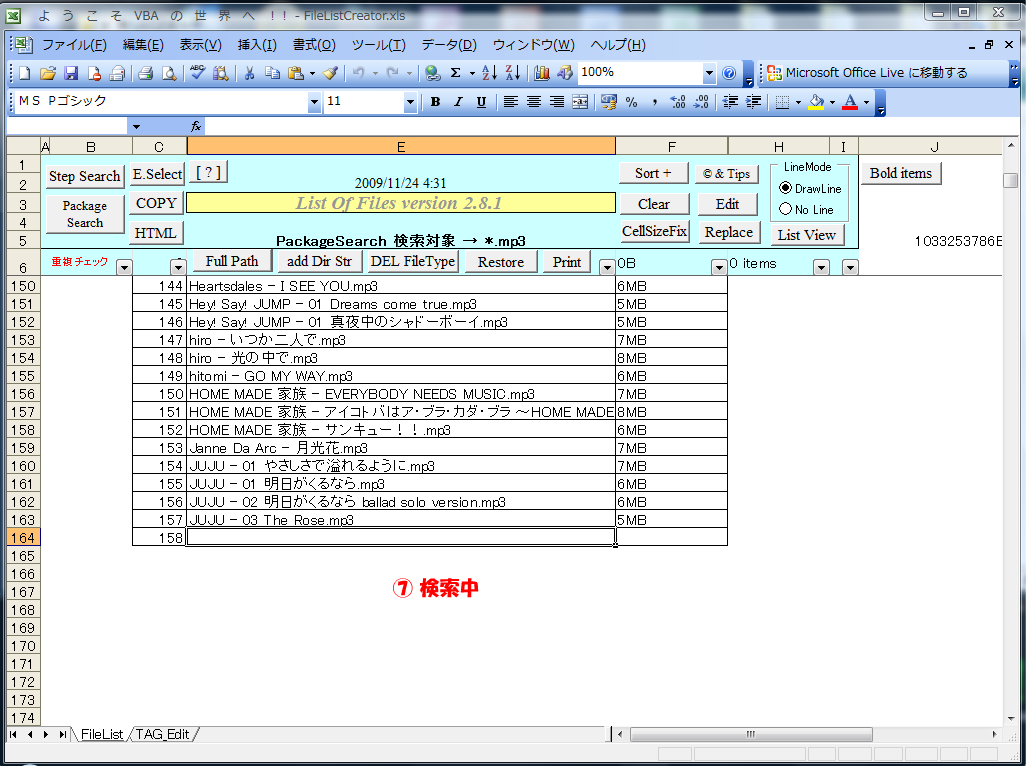This screenshot has width=1026, height=766.
Task: Sort ascending A to Z
Action: click(x=489, y=73)
